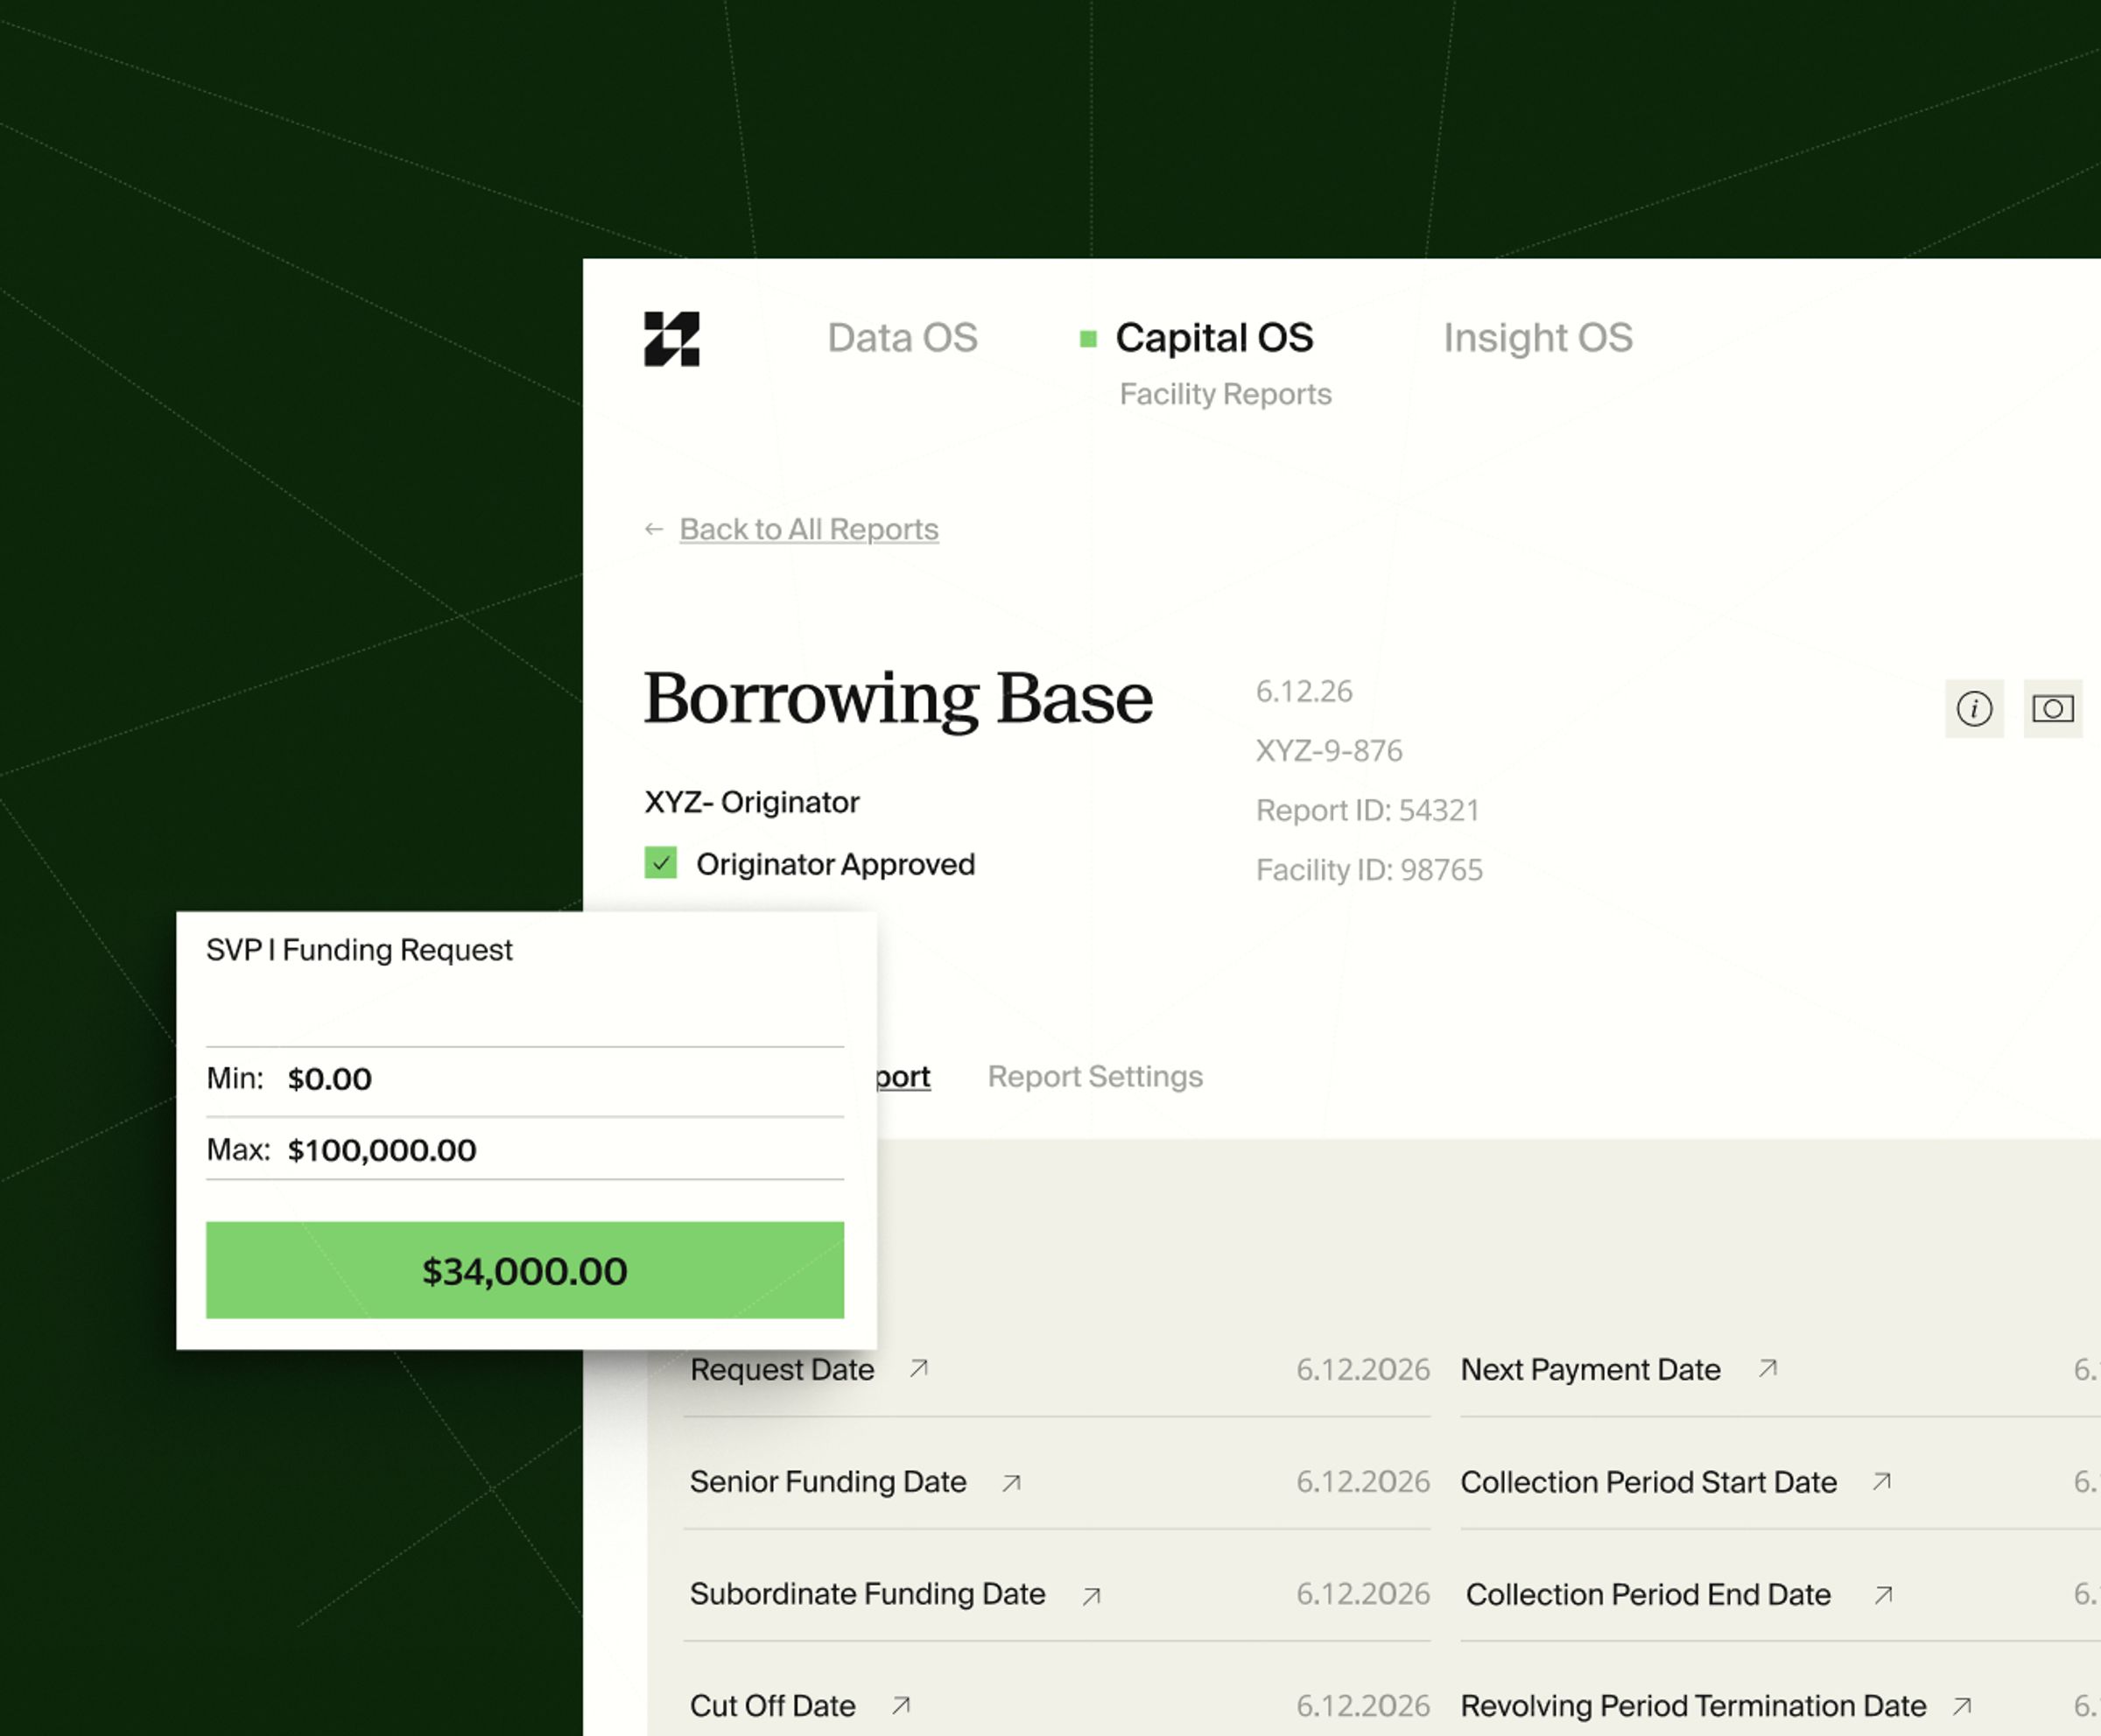
Task: Open Collection Period End Date arrow
Action: (x=1883, y=1595)
